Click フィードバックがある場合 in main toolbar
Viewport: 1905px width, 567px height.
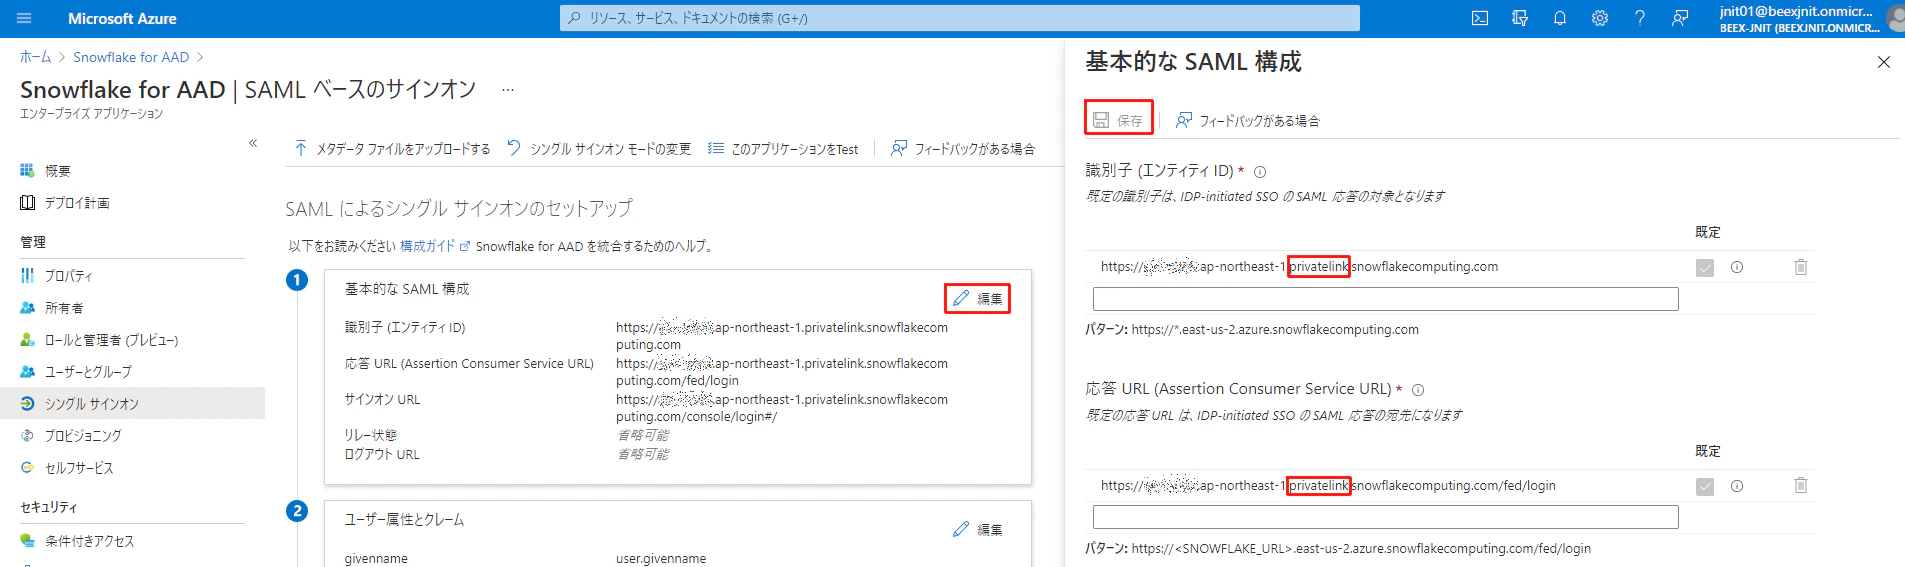(963, 149)
